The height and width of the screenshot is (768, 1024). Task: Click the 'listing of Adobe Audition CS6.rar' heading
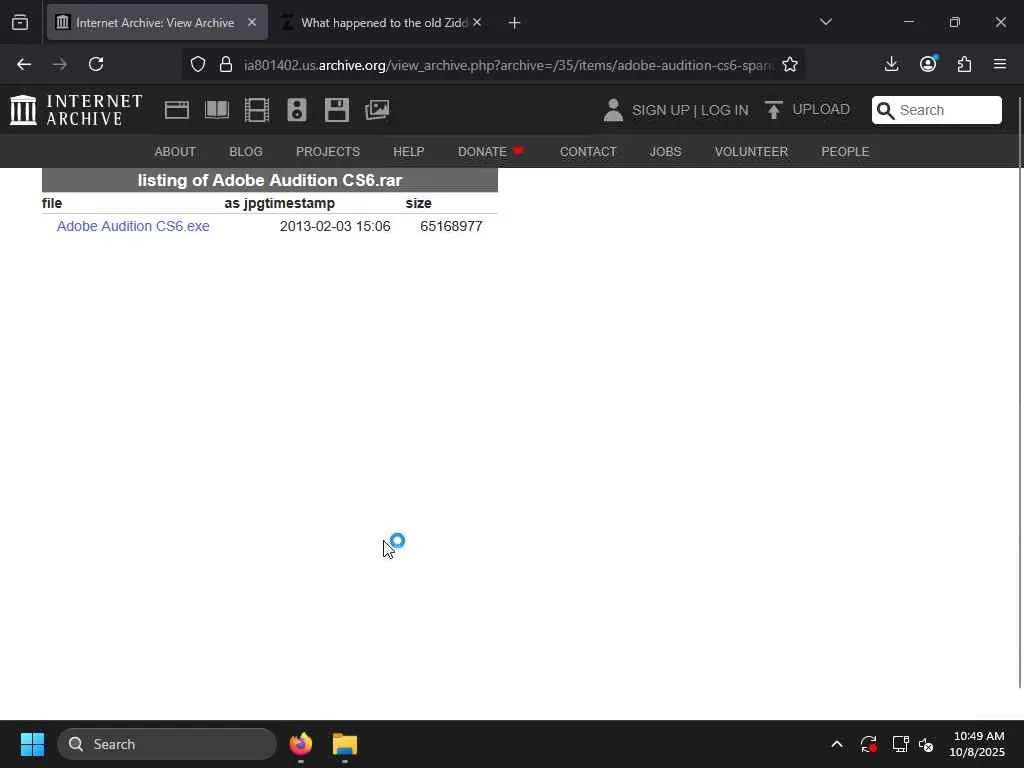pos(270,180)
